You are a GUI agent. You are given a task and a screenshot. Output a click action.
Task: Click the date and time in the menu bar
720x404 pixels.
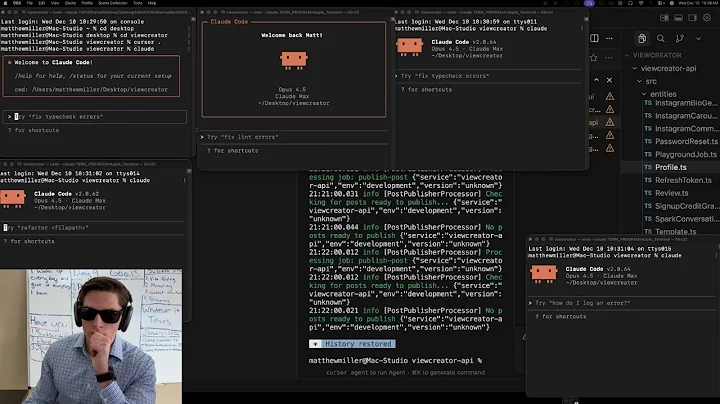[698, 3]
